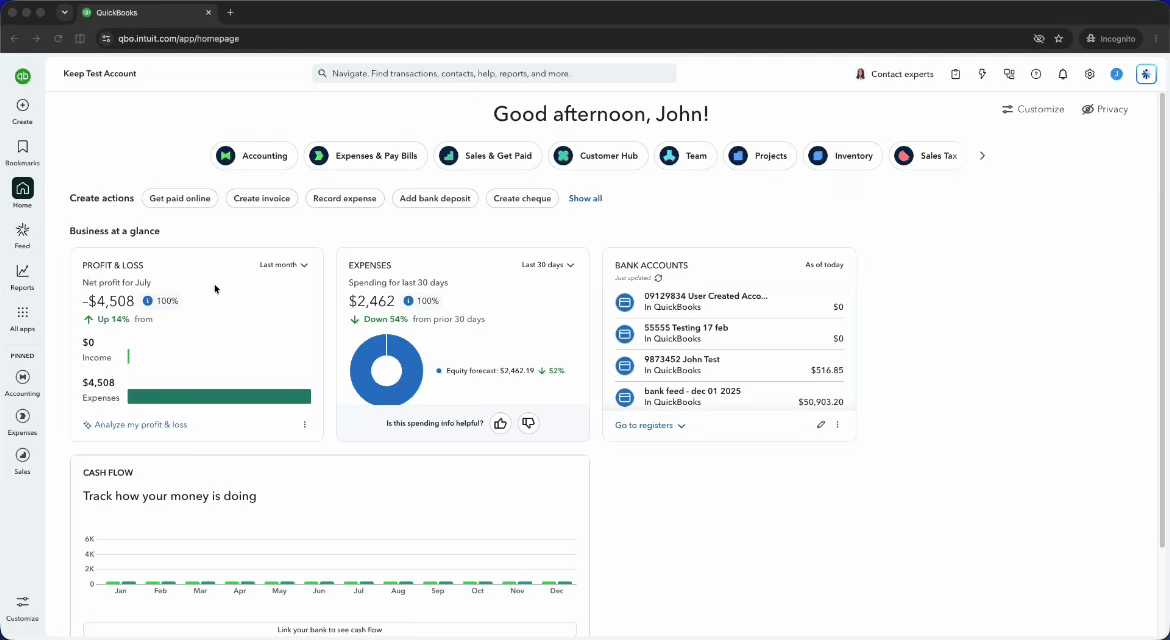Open a new browser tab
1170x640 pixels.
[231, 13]
